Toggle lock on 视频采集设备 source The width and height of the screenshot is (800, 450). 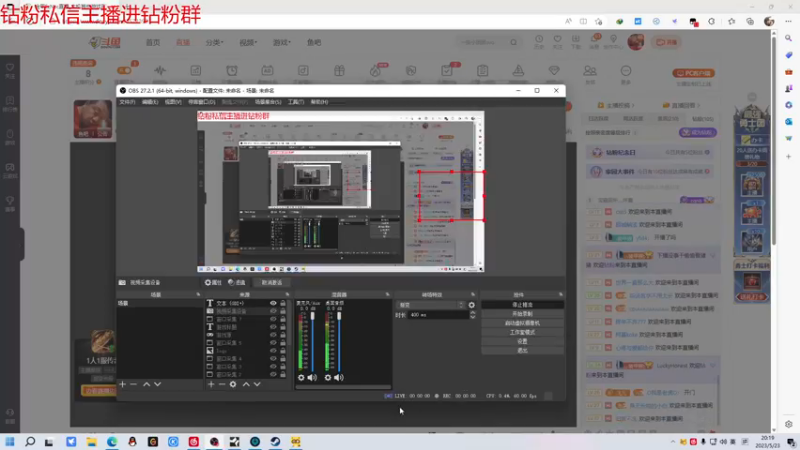click(283, 311)
